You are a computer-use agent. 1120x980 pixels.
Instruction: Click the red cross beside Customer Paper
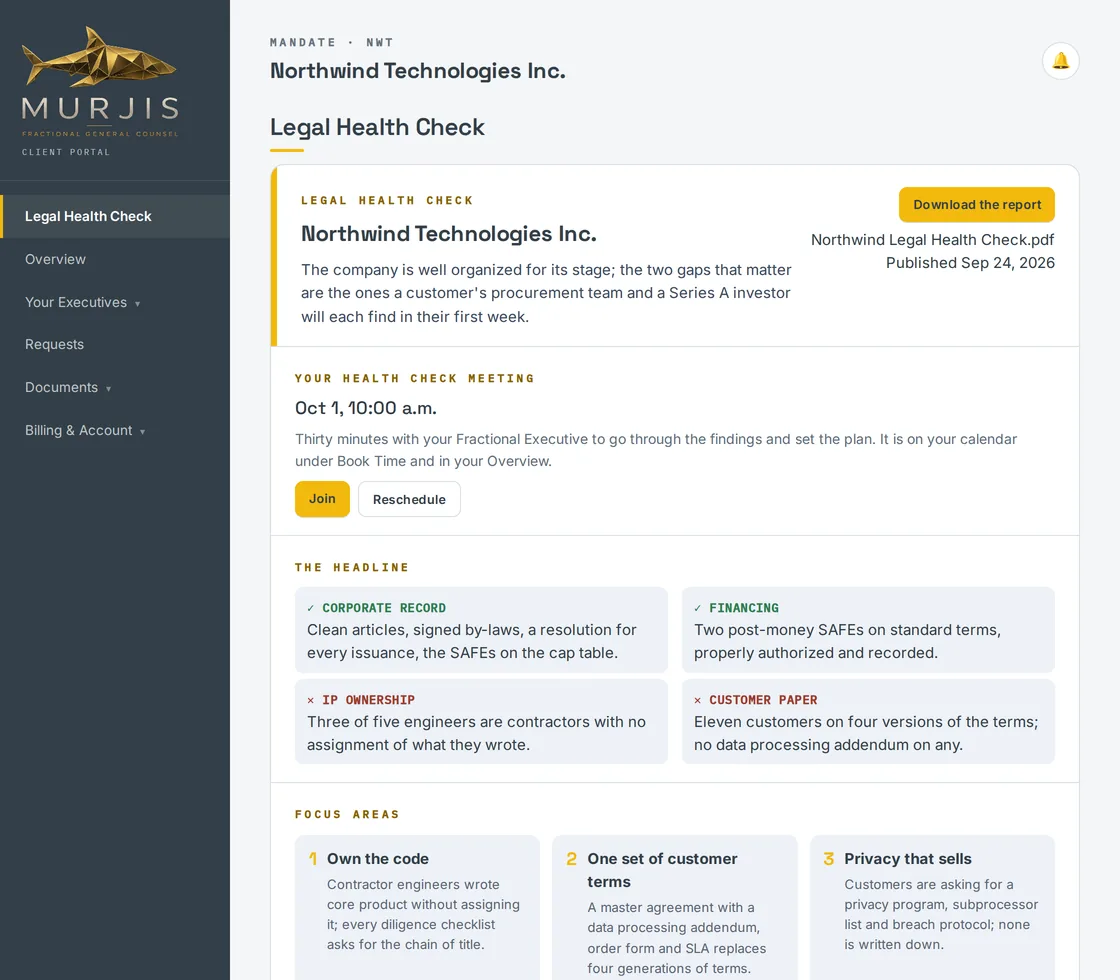click(698, 701)
